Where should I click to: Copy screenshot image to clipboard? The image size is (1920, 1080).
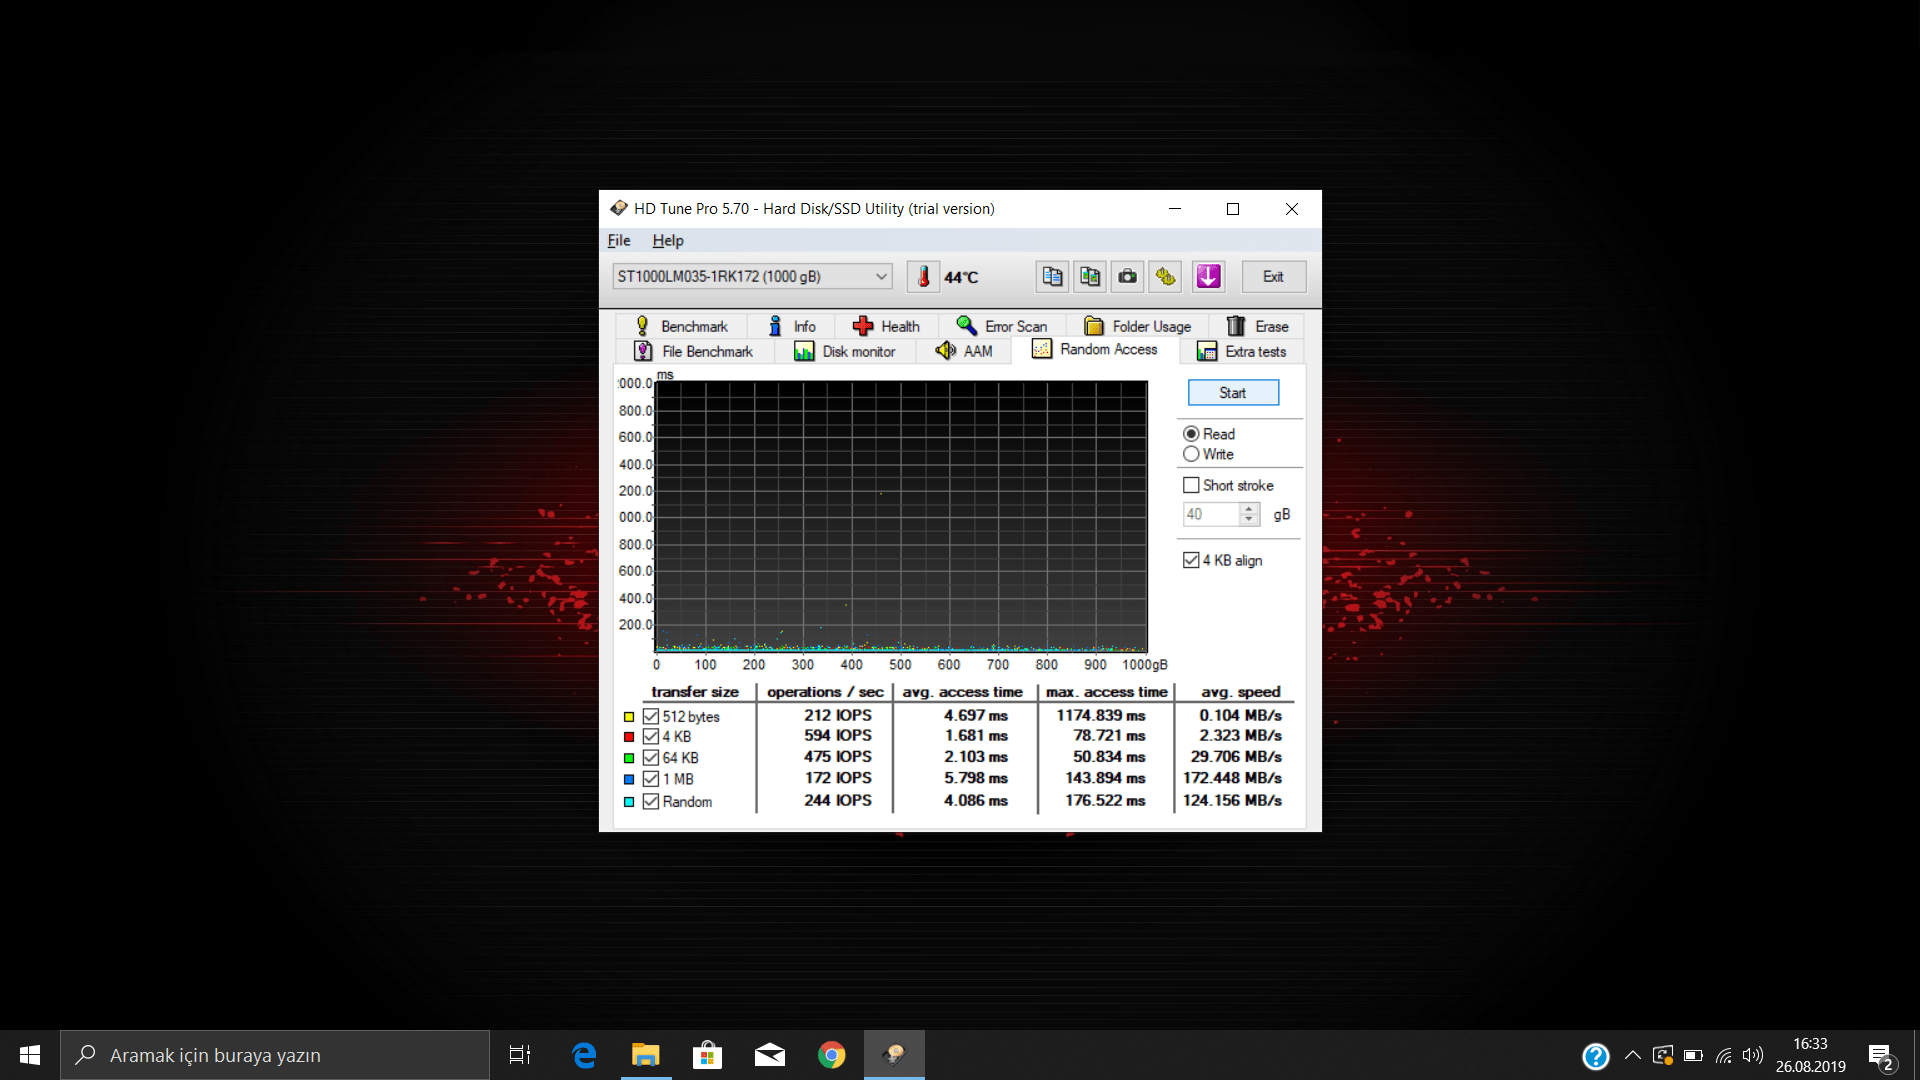1090,276
